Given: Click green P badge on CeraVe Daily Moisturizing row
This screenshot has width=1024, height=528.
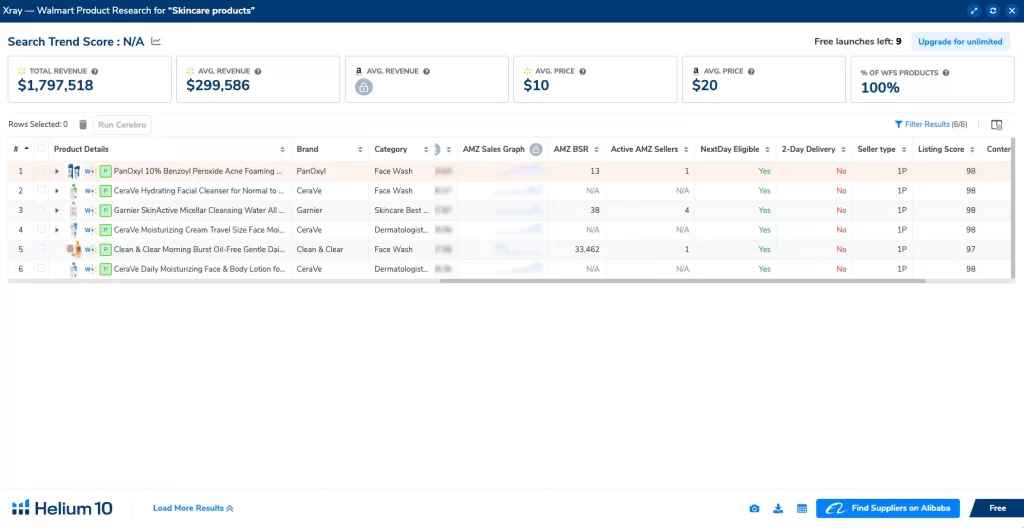Looking at the screenshot, I should (x=105, y=269).
